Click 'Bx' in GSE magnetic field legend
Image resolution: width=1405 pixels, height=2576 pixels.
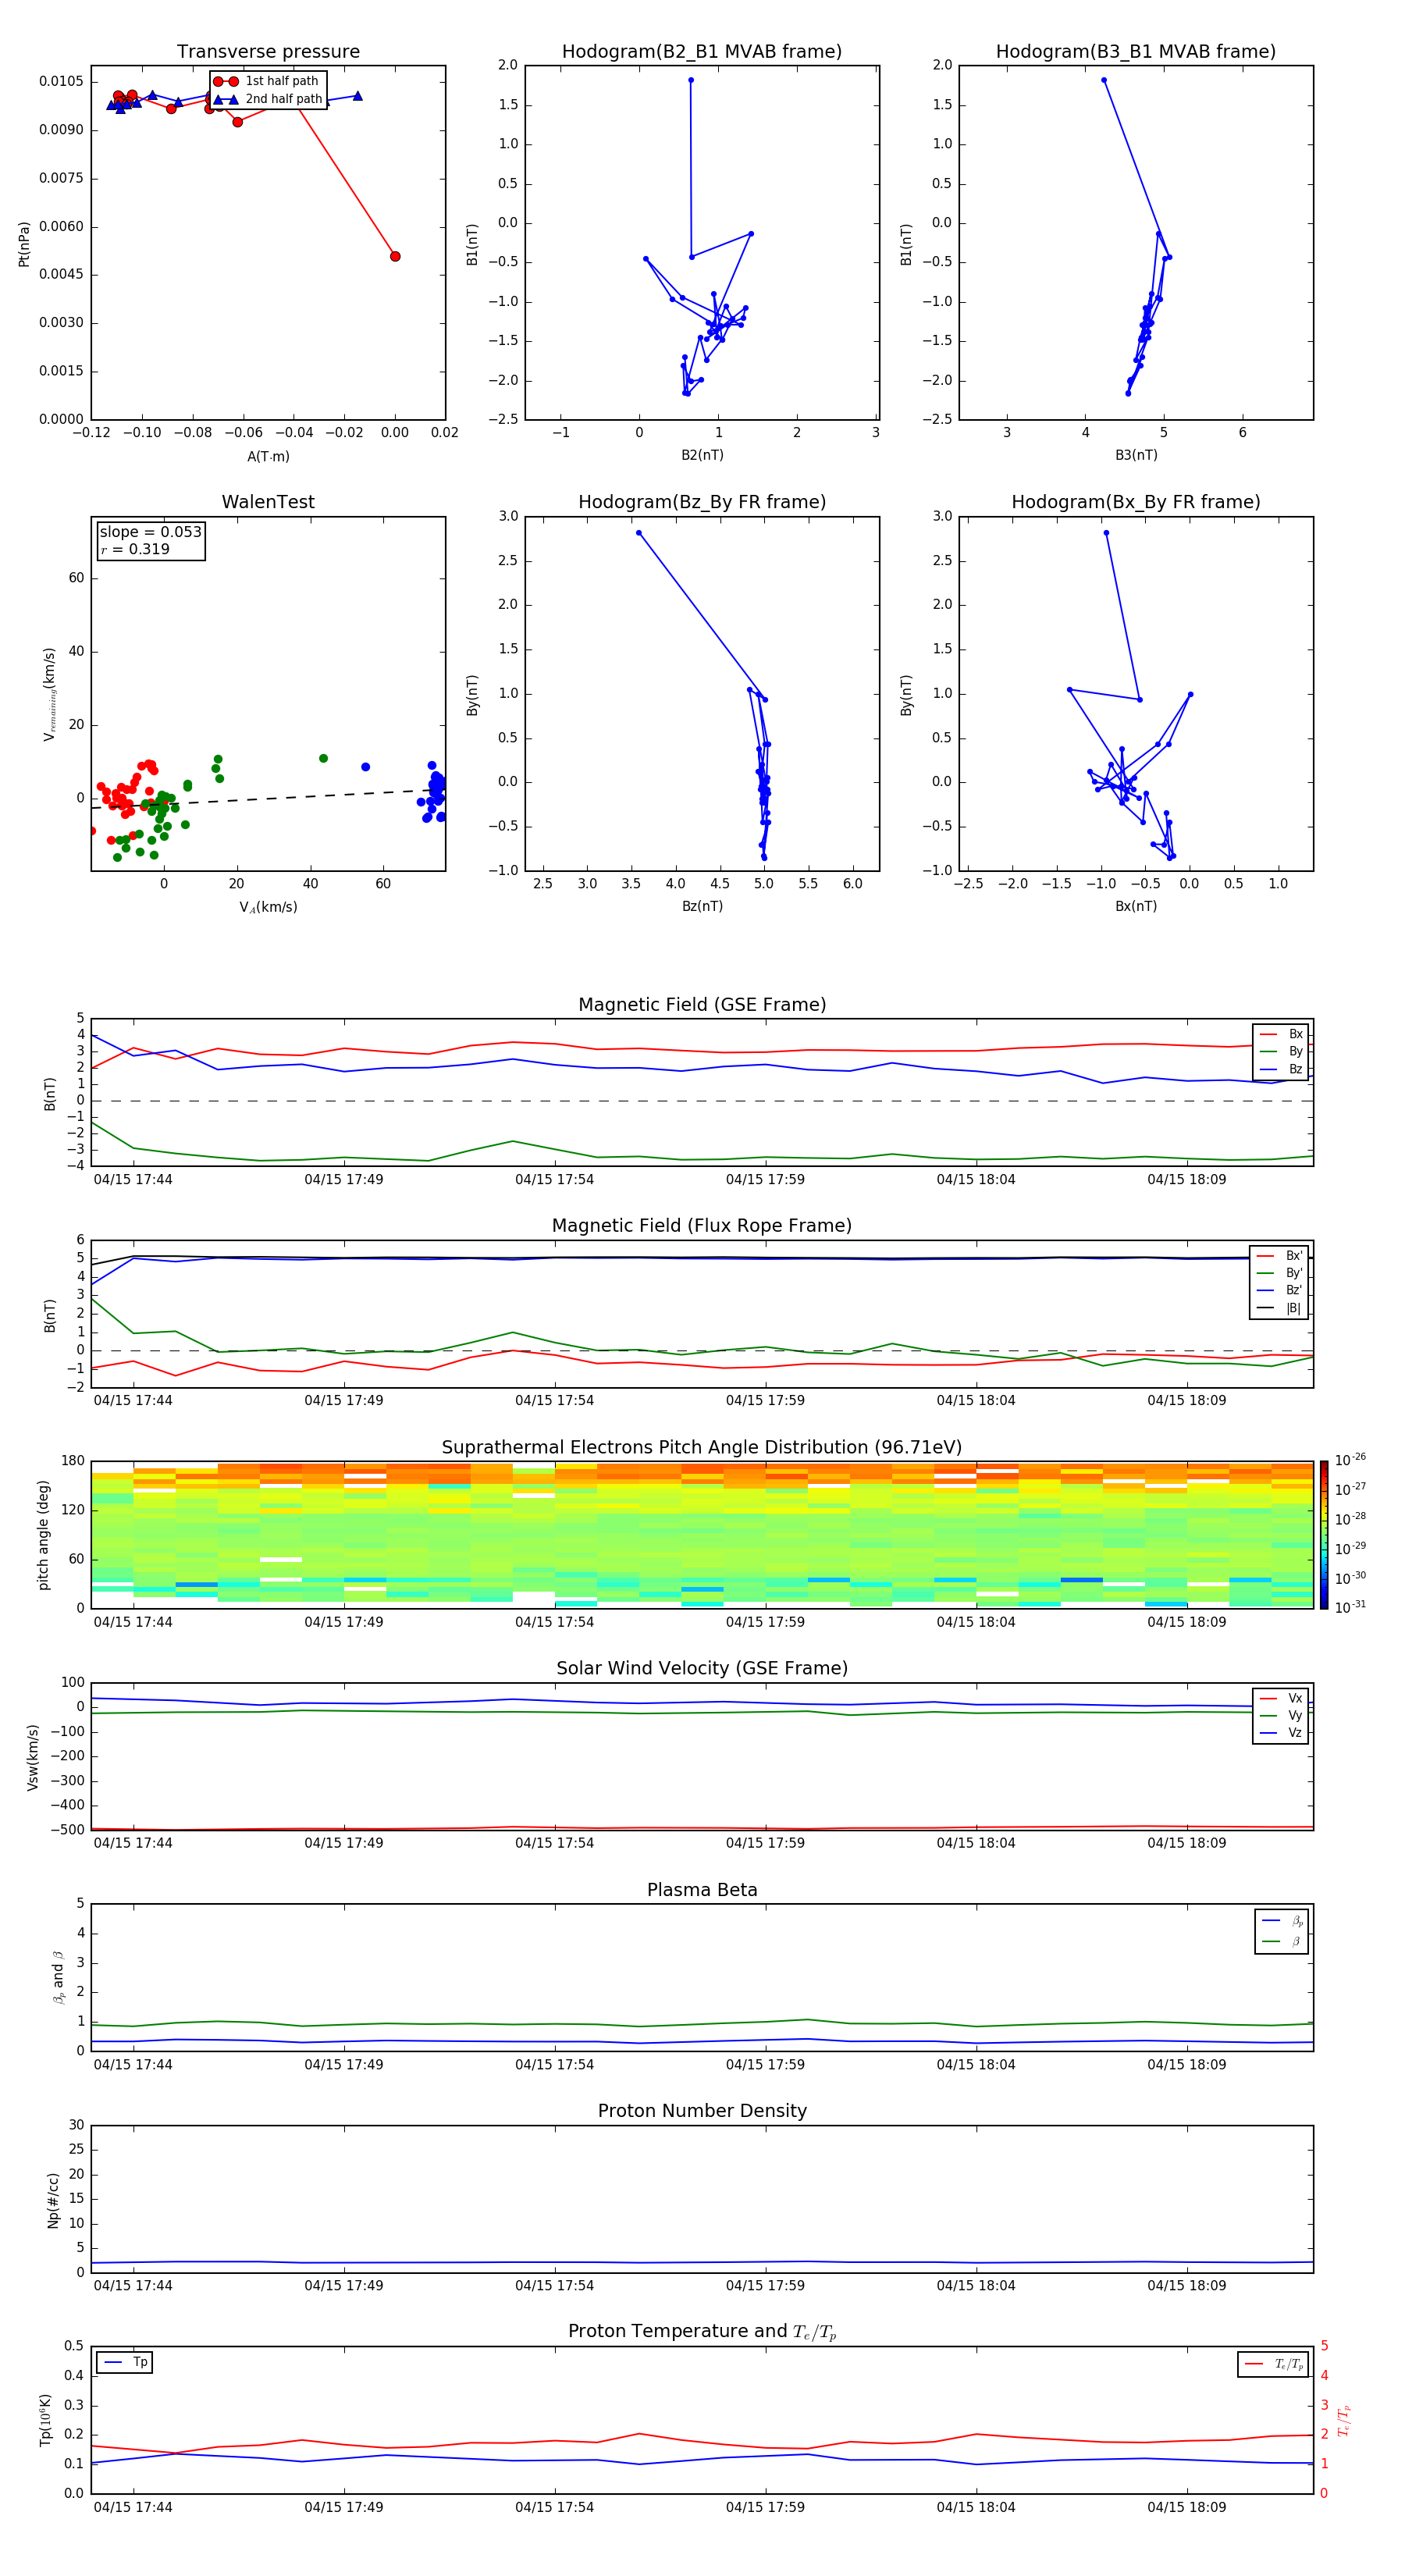click(x=1282, y=1034)
